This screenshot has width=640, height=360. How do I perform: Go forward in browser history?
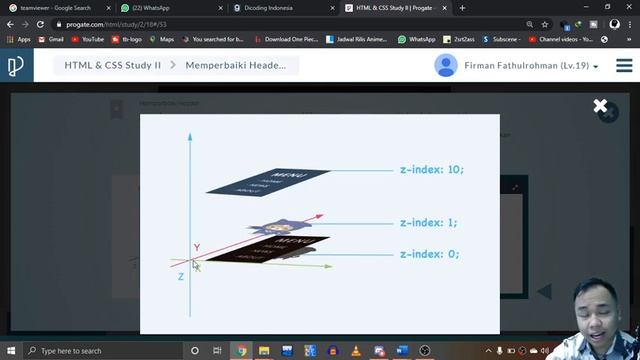(x=25, y=24)
